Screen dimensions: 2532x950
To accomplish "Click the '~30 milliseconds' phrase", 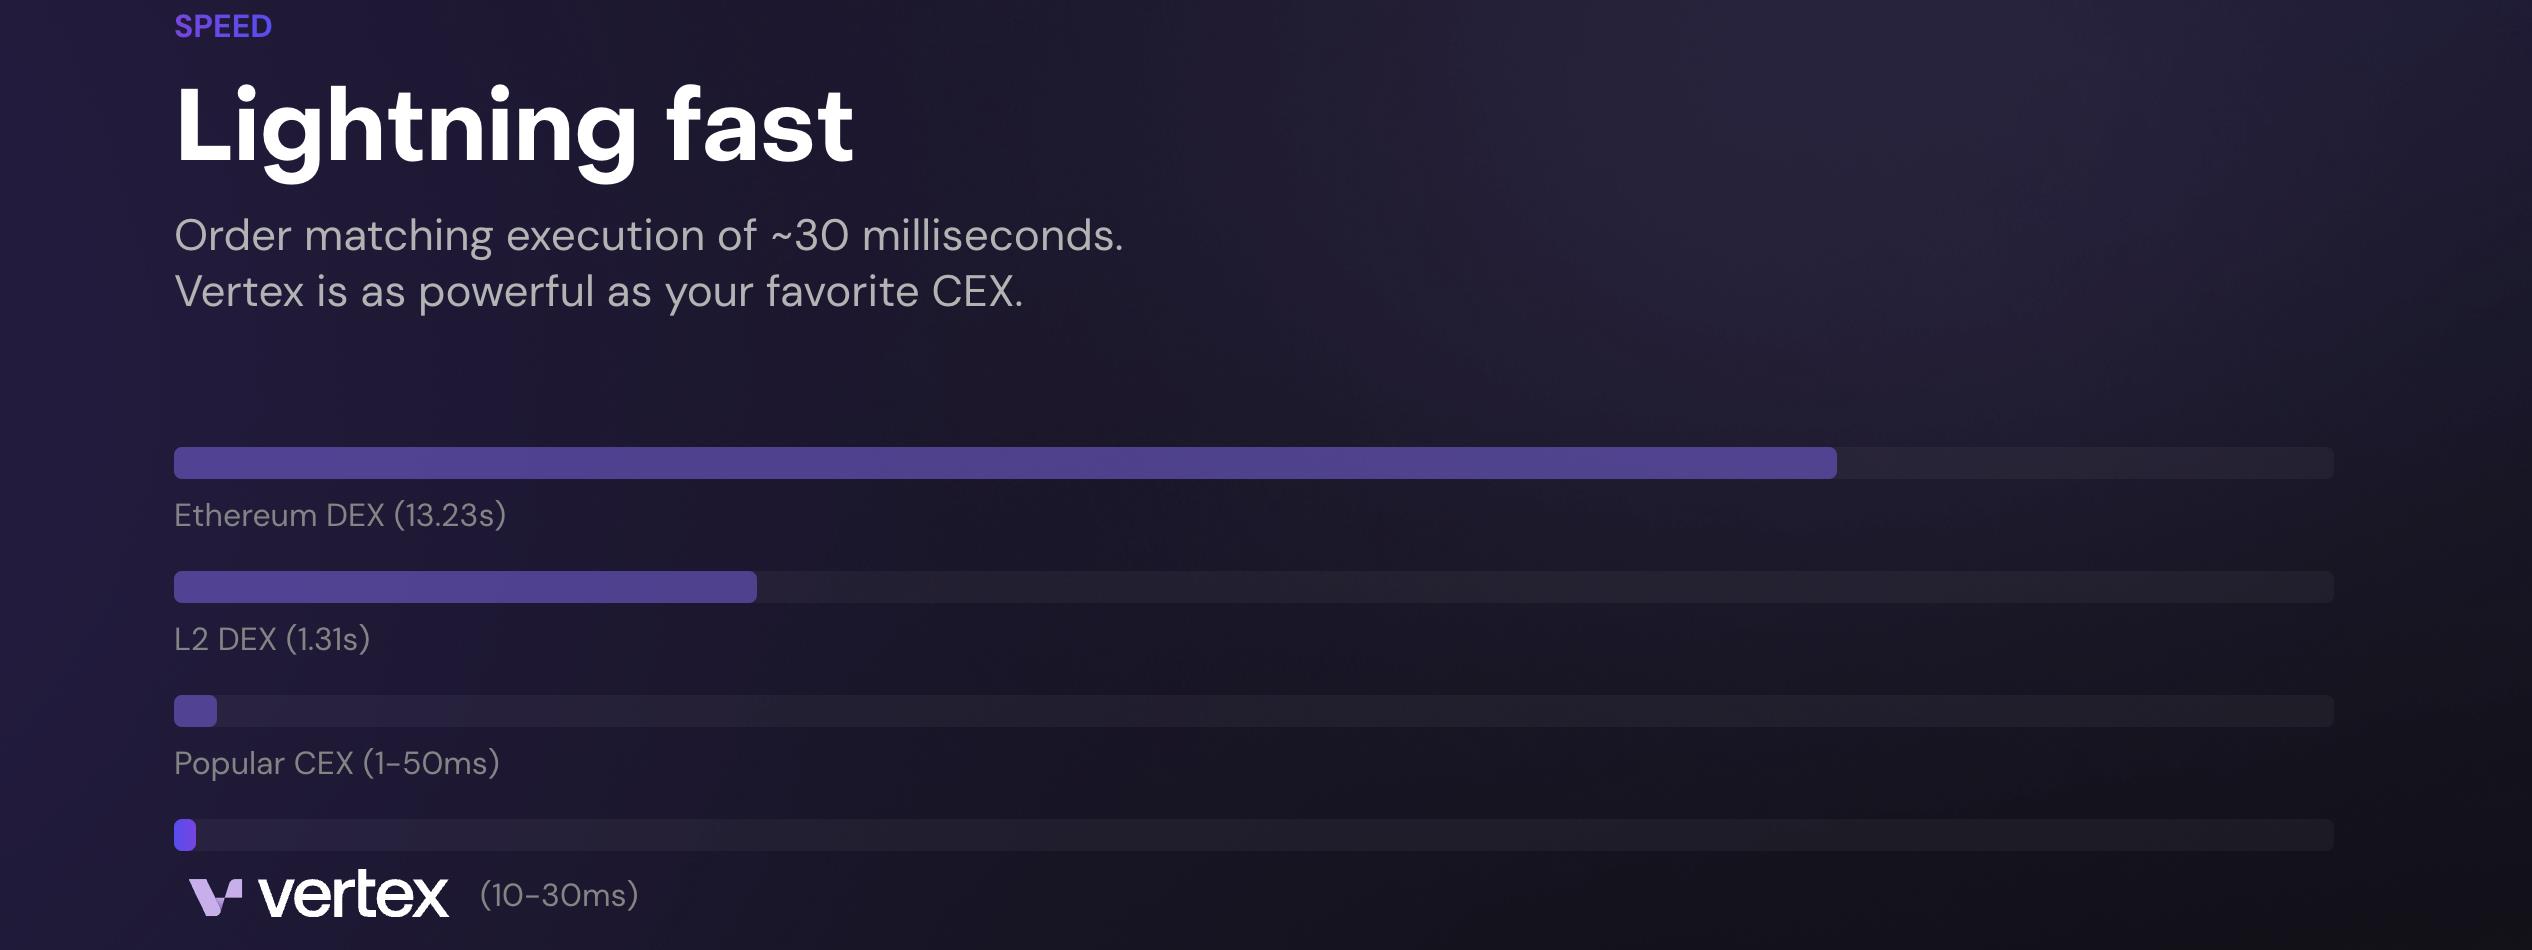I will point(947,236).
